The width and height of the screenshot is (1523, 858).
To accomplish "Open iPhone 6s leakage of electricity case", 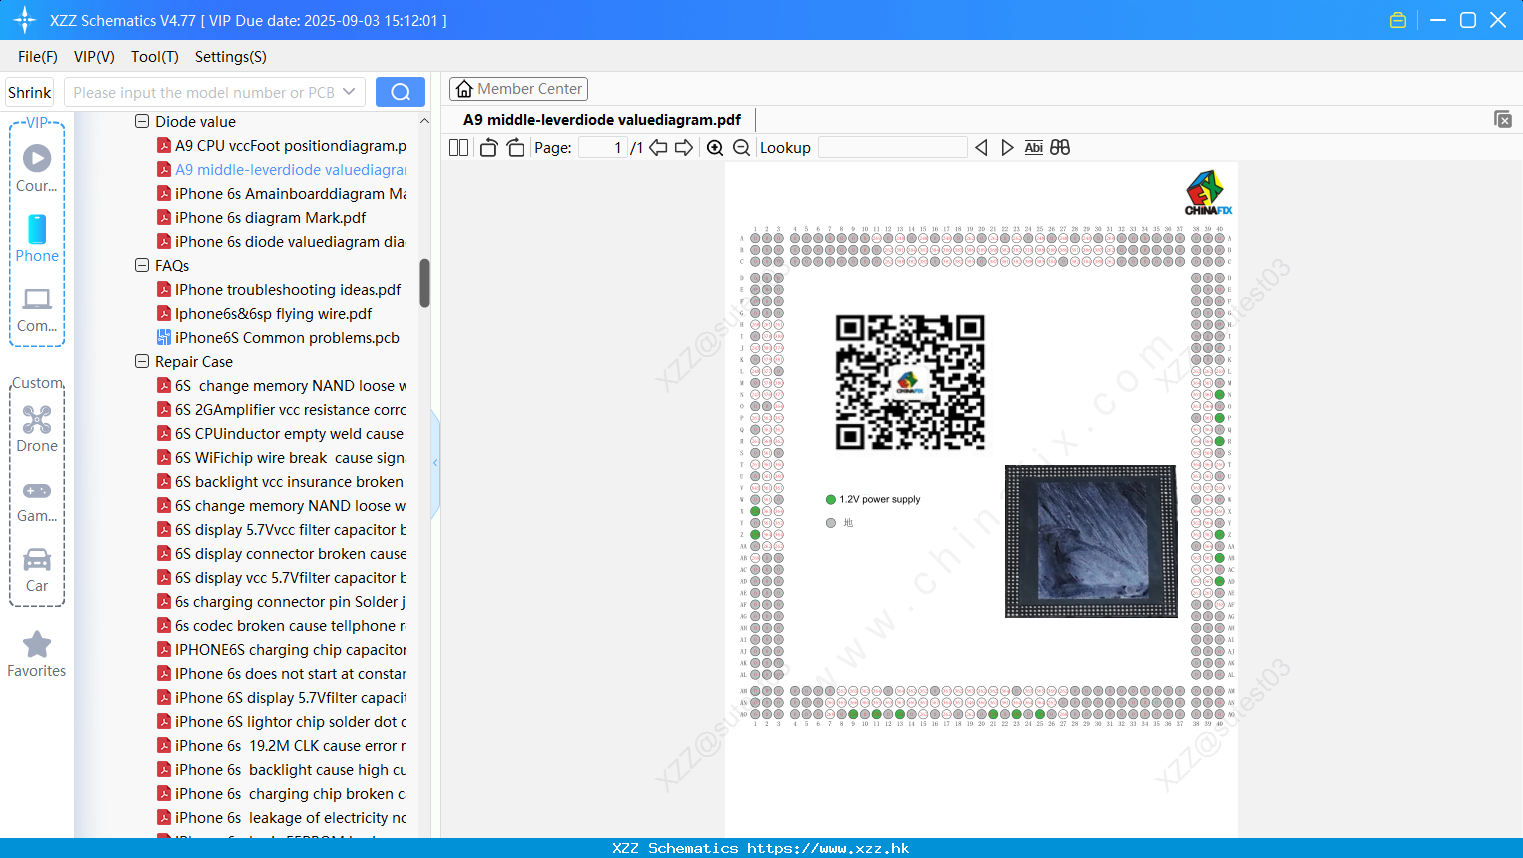I will (290, 817).
